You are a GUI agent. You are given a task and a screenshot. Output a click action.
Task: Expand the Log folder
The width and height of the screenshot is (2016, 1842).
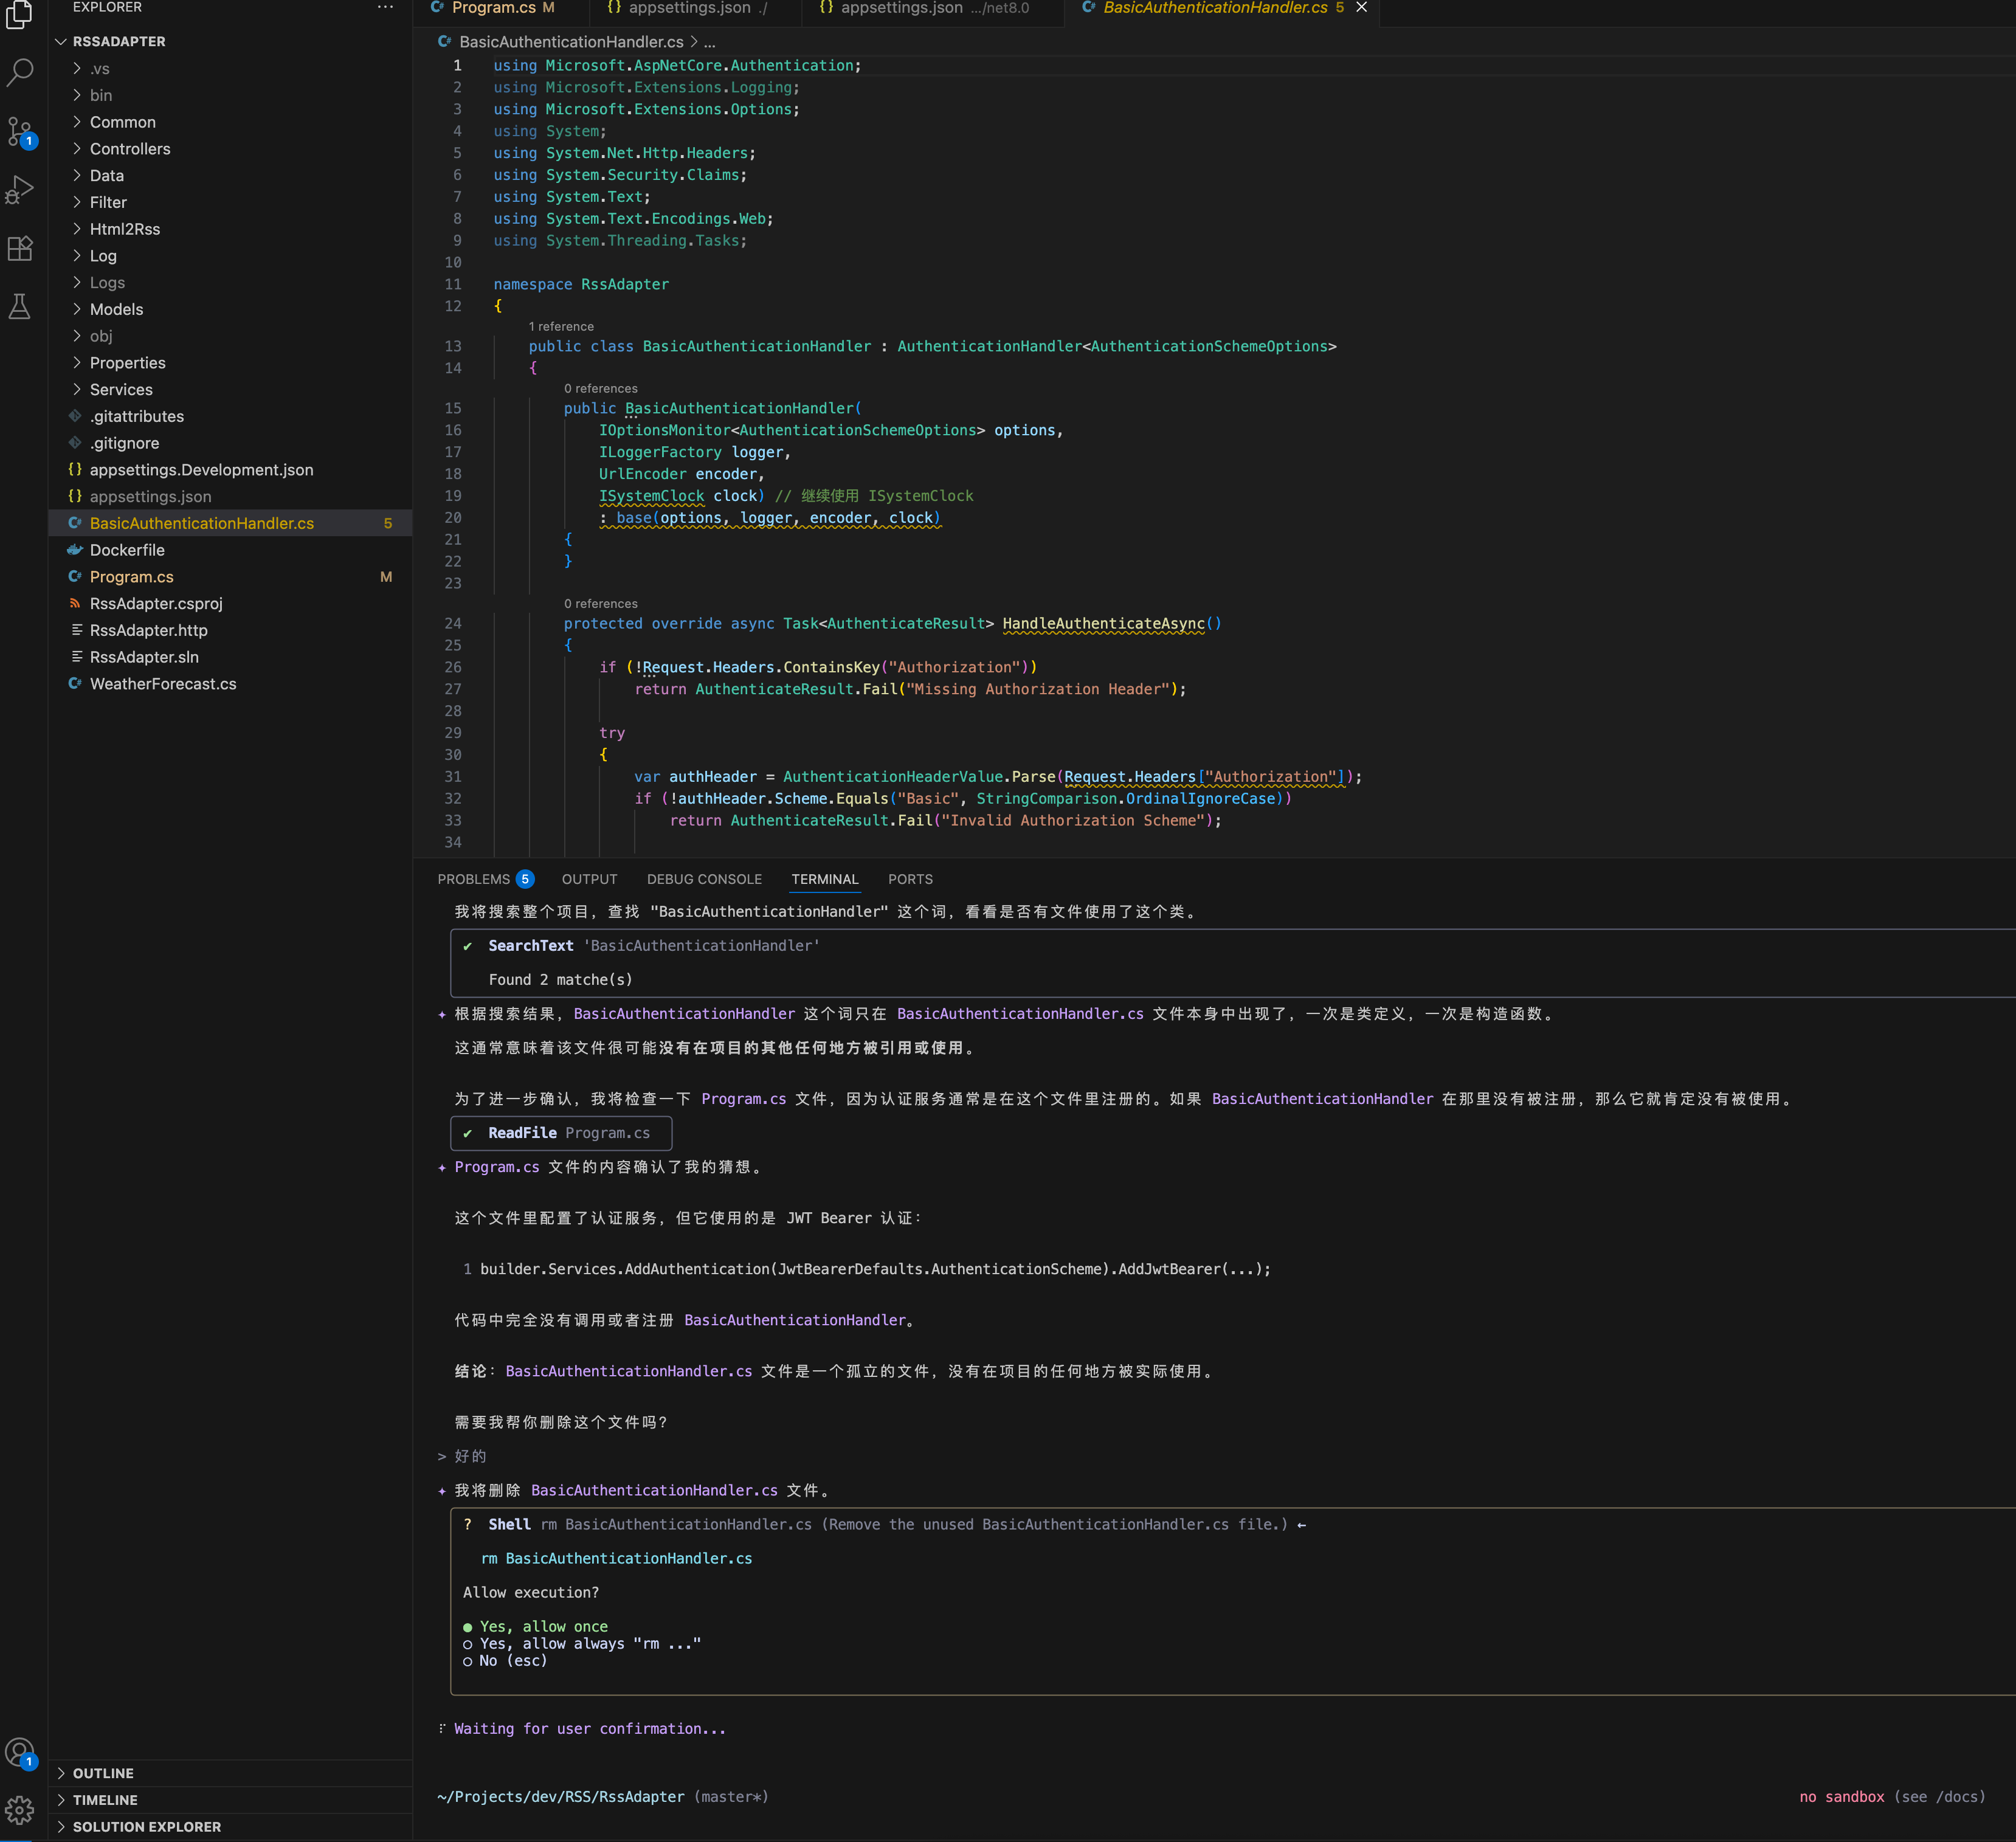click(x=230, y=256)
